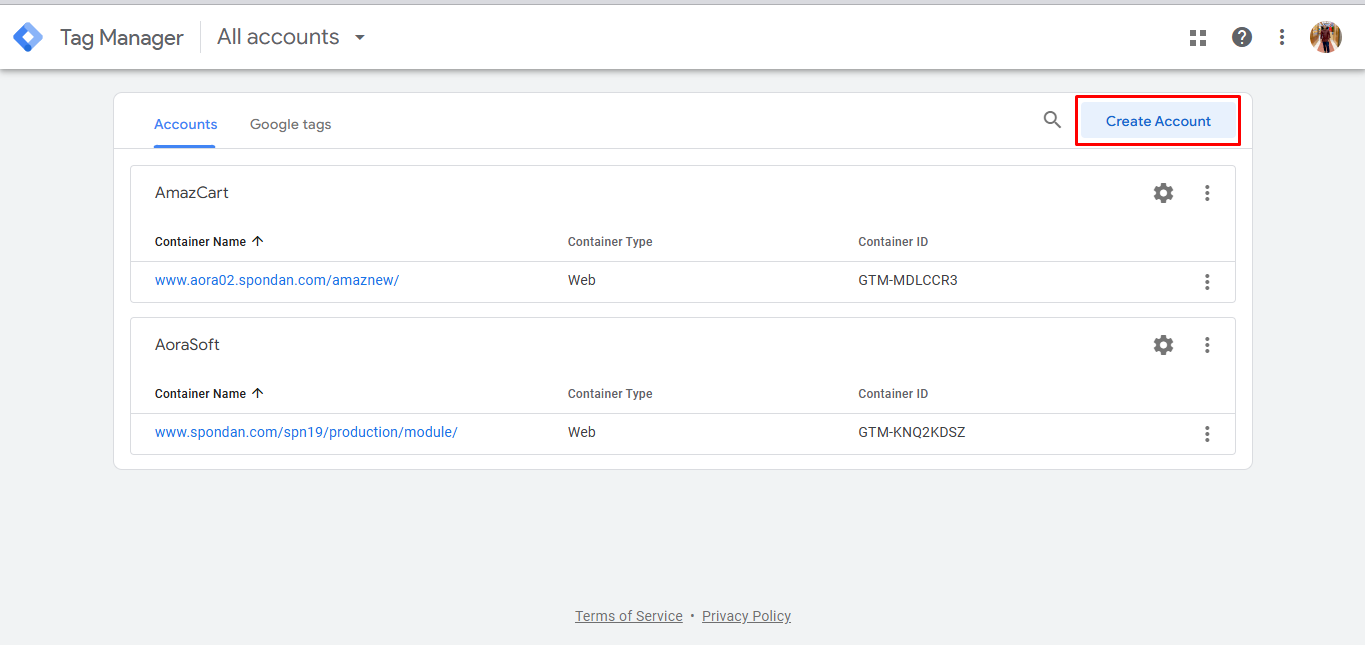Click the GTM-MDLCCR3 container ID
The width and height of the screenshot is (1365, 645).
pyautogui.click(x=908, y=280)
